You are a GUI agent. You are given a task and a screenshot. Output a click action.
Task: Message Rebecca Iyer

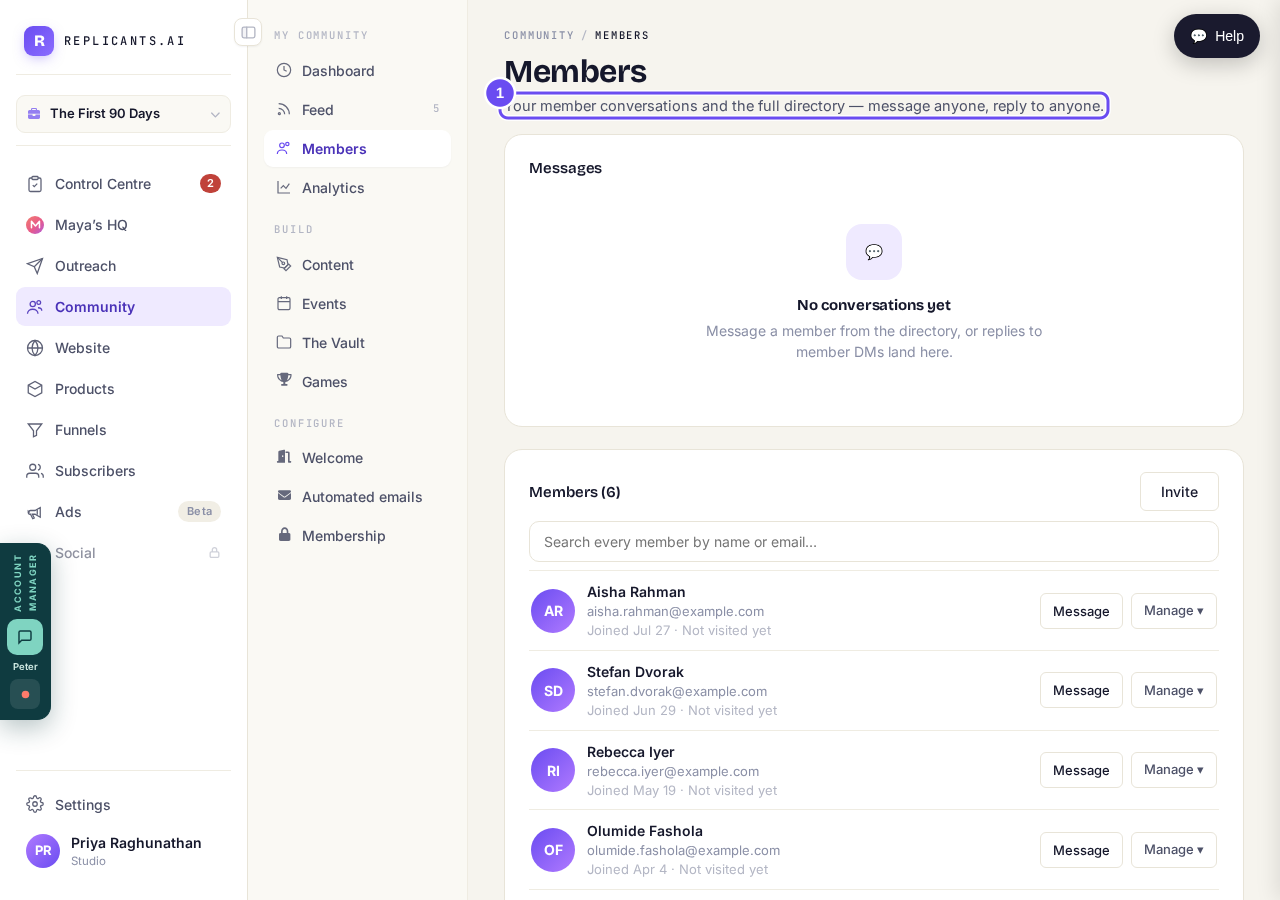pos(1081,770)
